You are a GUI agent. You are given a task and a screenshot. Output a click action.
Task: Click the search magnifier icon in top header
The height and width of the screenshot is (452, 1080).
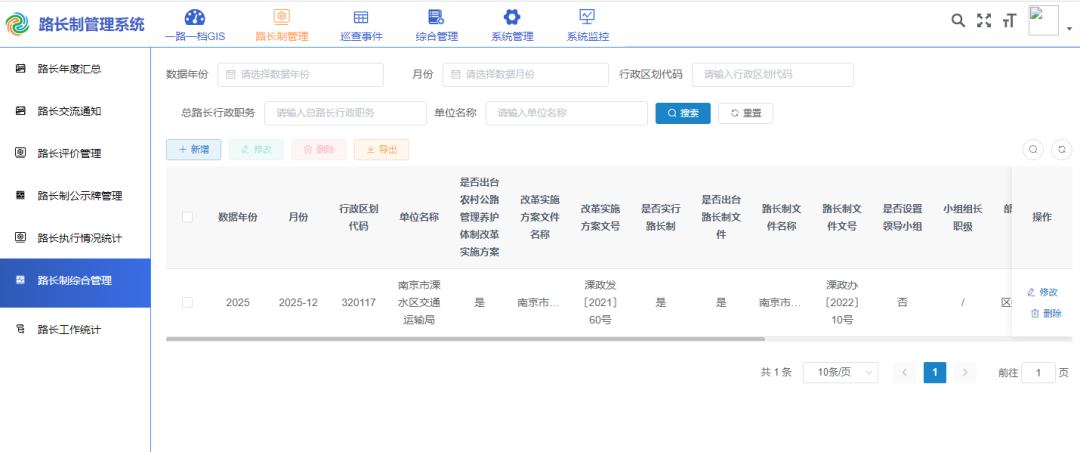(x=958, y=21)
